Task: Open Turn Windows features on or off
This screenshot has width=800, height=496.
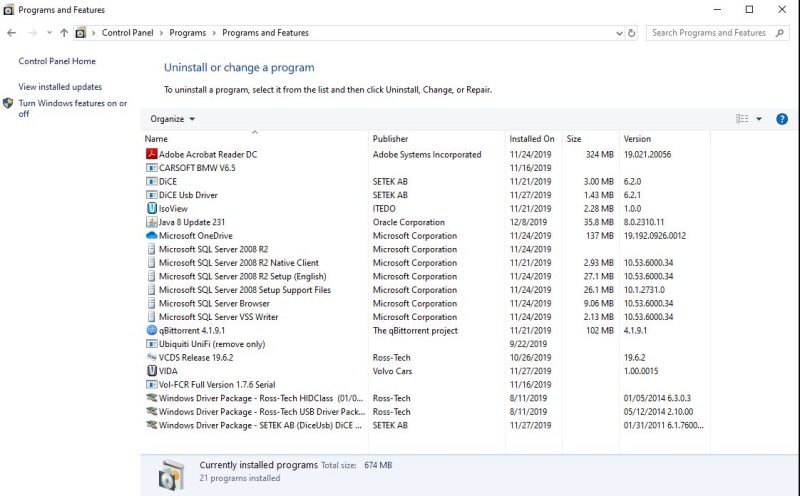Action: (x=72, y=108)
